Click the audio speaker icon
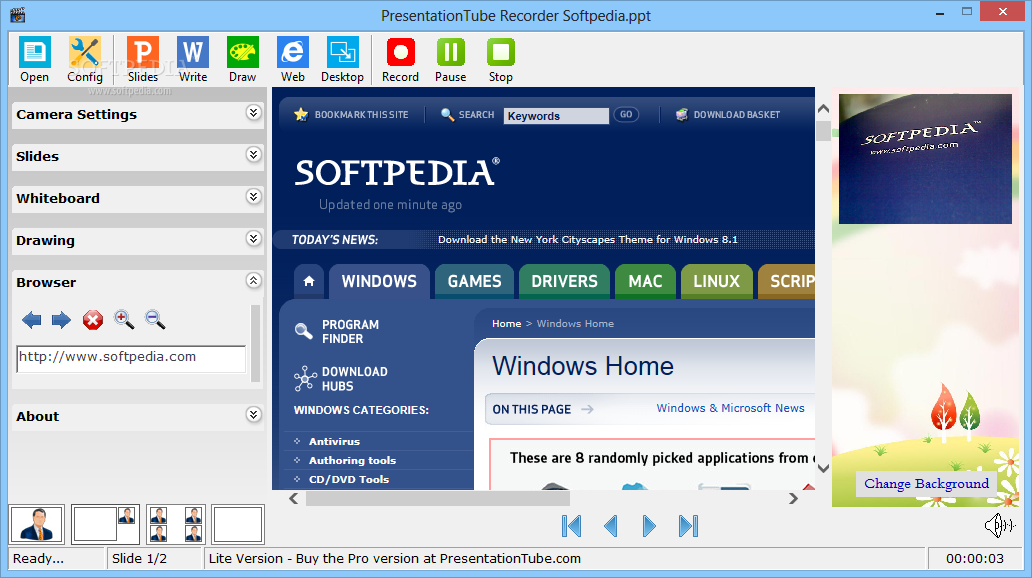The image size is (1032, 578). coord(999,525)
